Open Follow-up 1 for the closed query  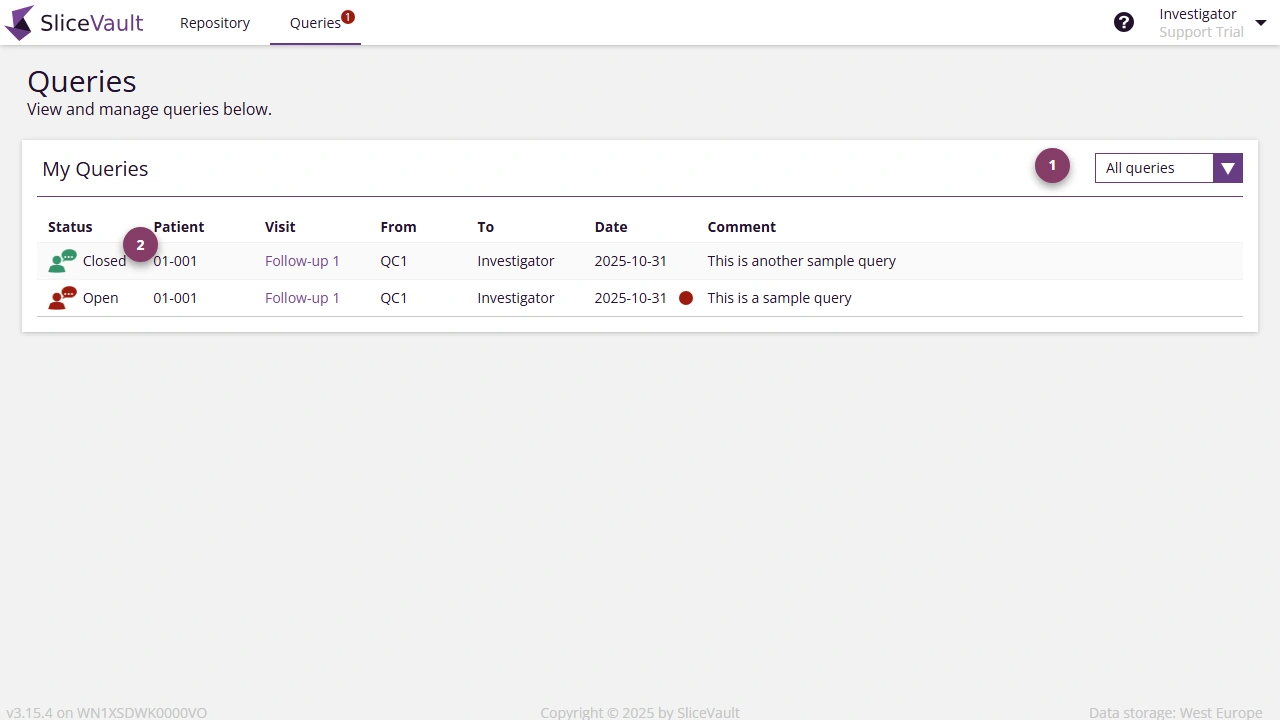(302, 260)
